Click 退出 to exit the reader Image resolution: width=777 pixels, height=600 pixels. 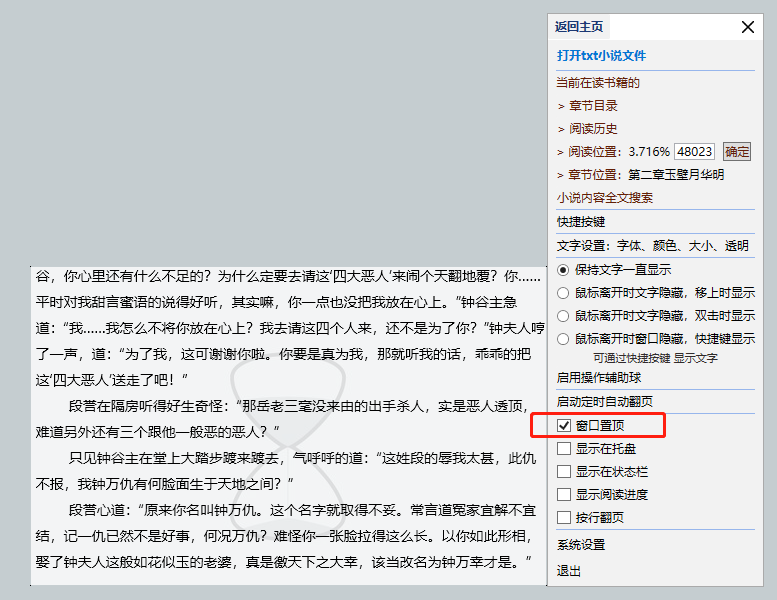tap(569, 571)
